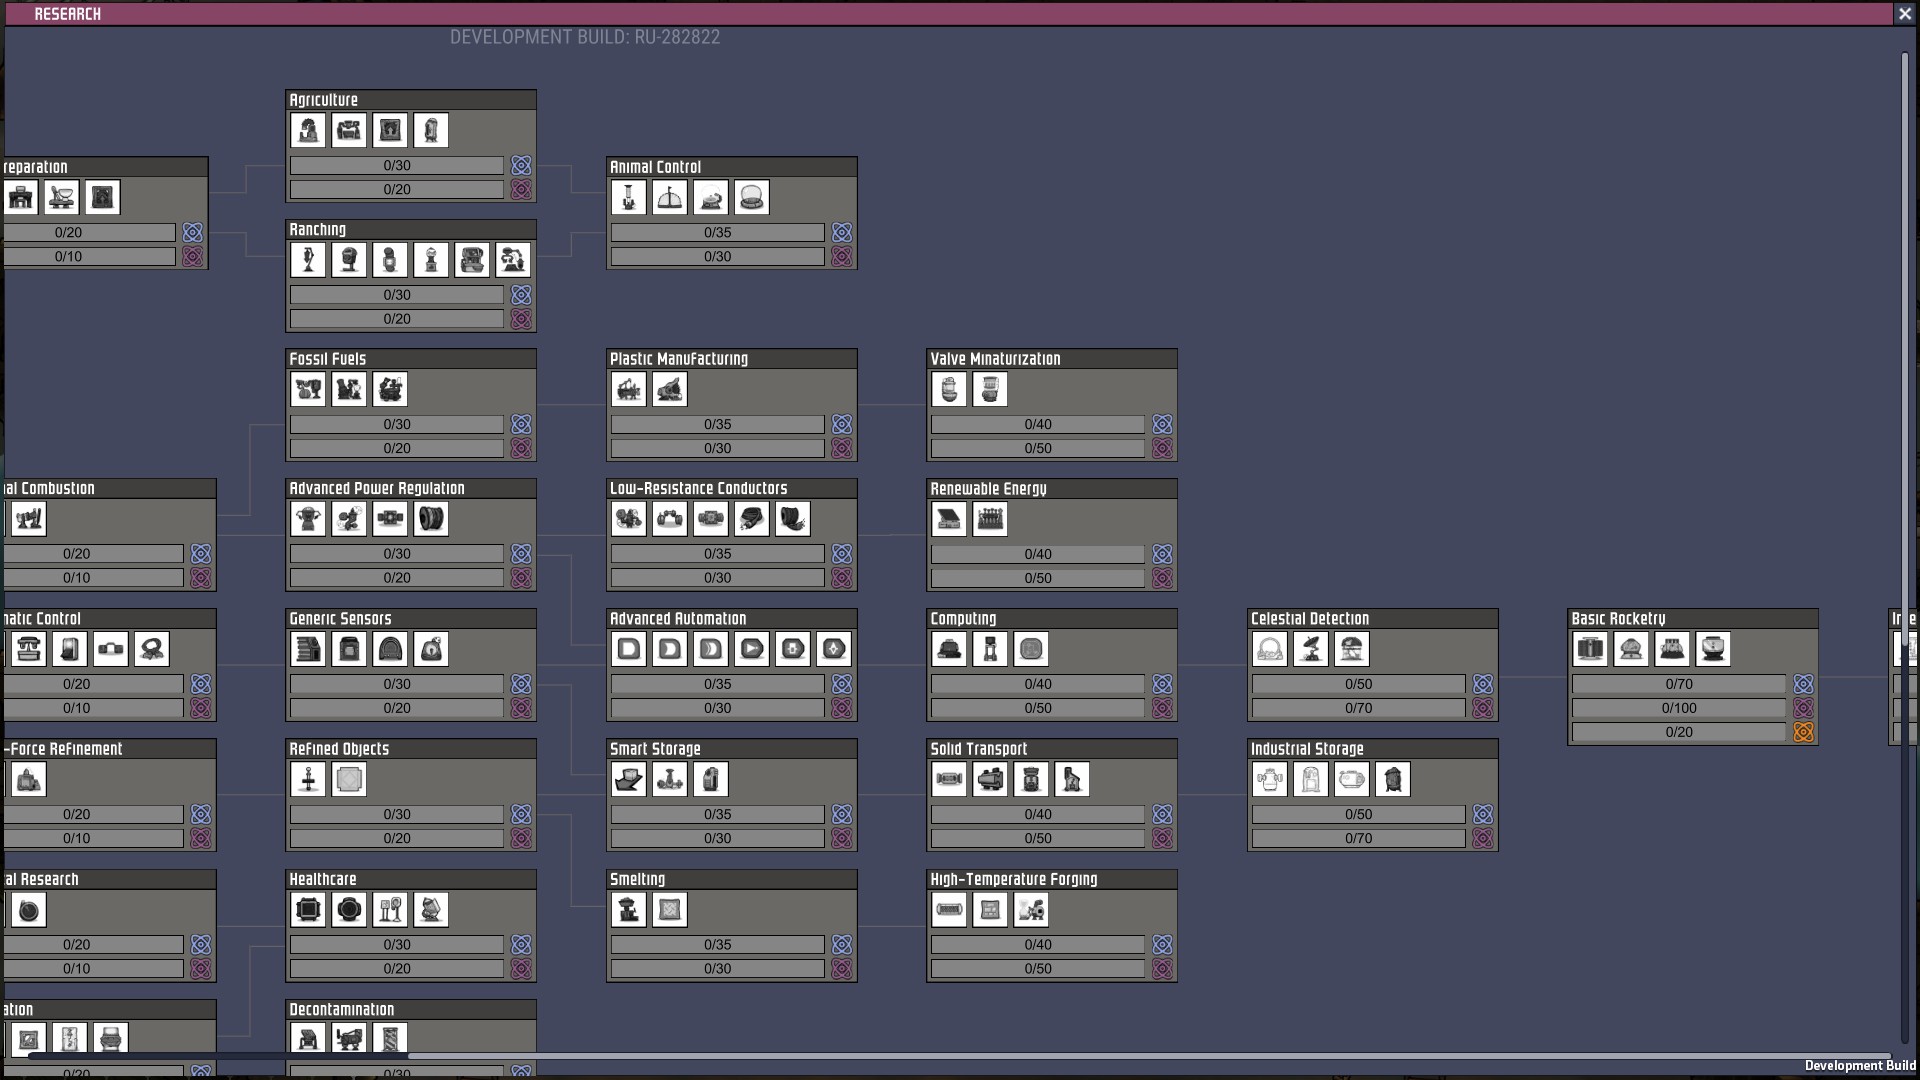The width and height of the screenshot is (1920, 1080).
Task: Click the large wire coil icon in Advanced Power Regulation
Action: pos(431,519)
